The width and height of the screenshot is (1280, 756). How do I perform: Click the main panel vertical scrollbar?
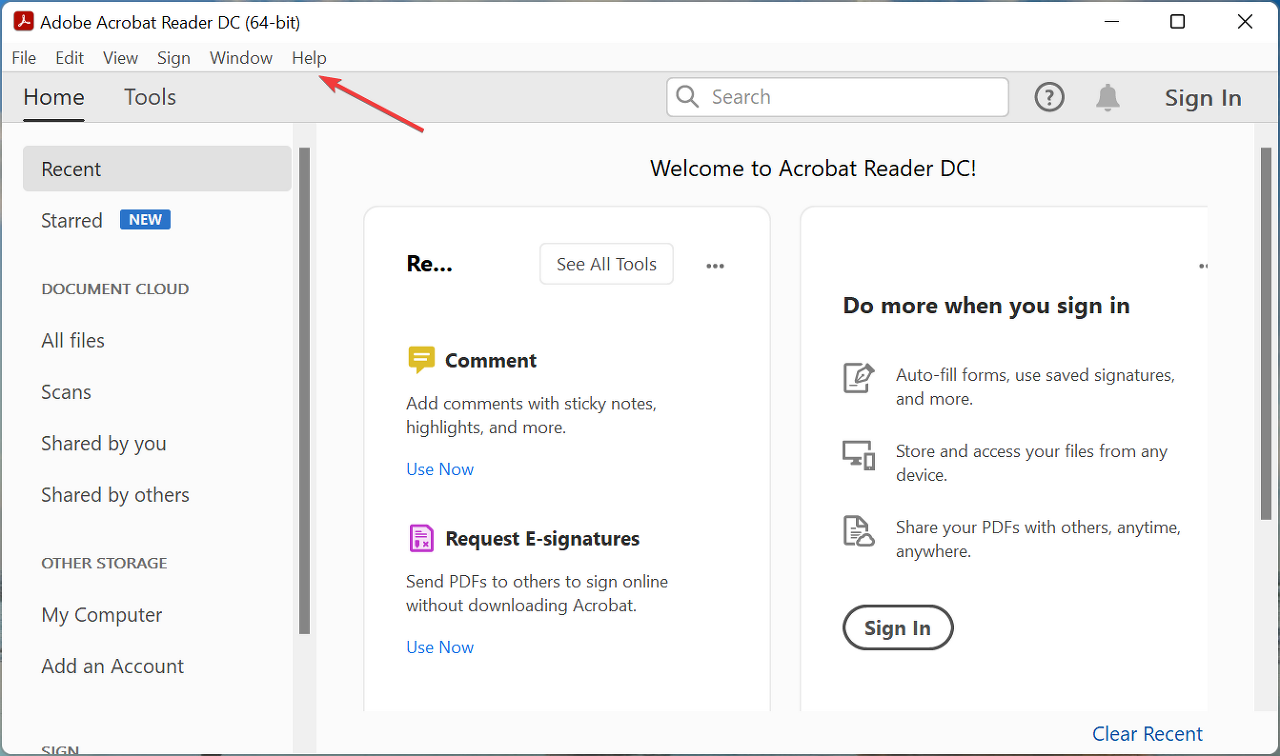point(1266,334)
